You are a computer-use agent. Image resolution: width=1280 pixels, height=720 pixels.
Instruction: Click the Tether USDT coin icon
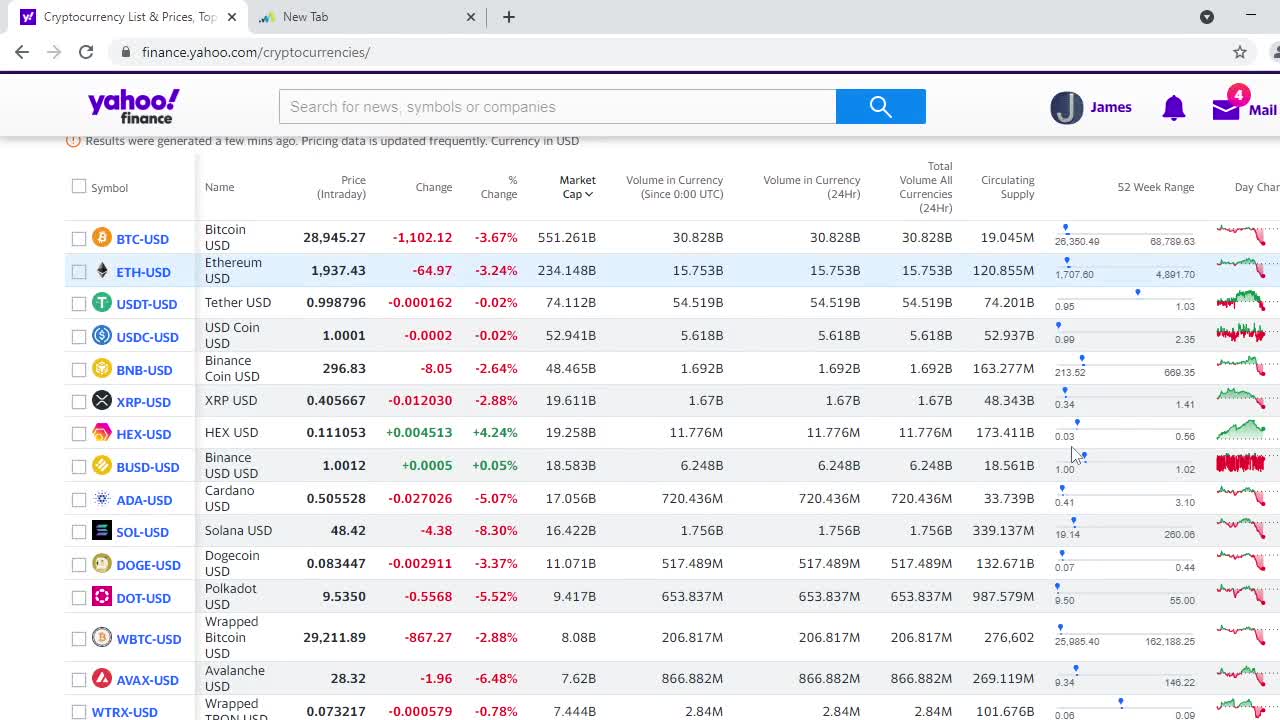click(102, 303)
